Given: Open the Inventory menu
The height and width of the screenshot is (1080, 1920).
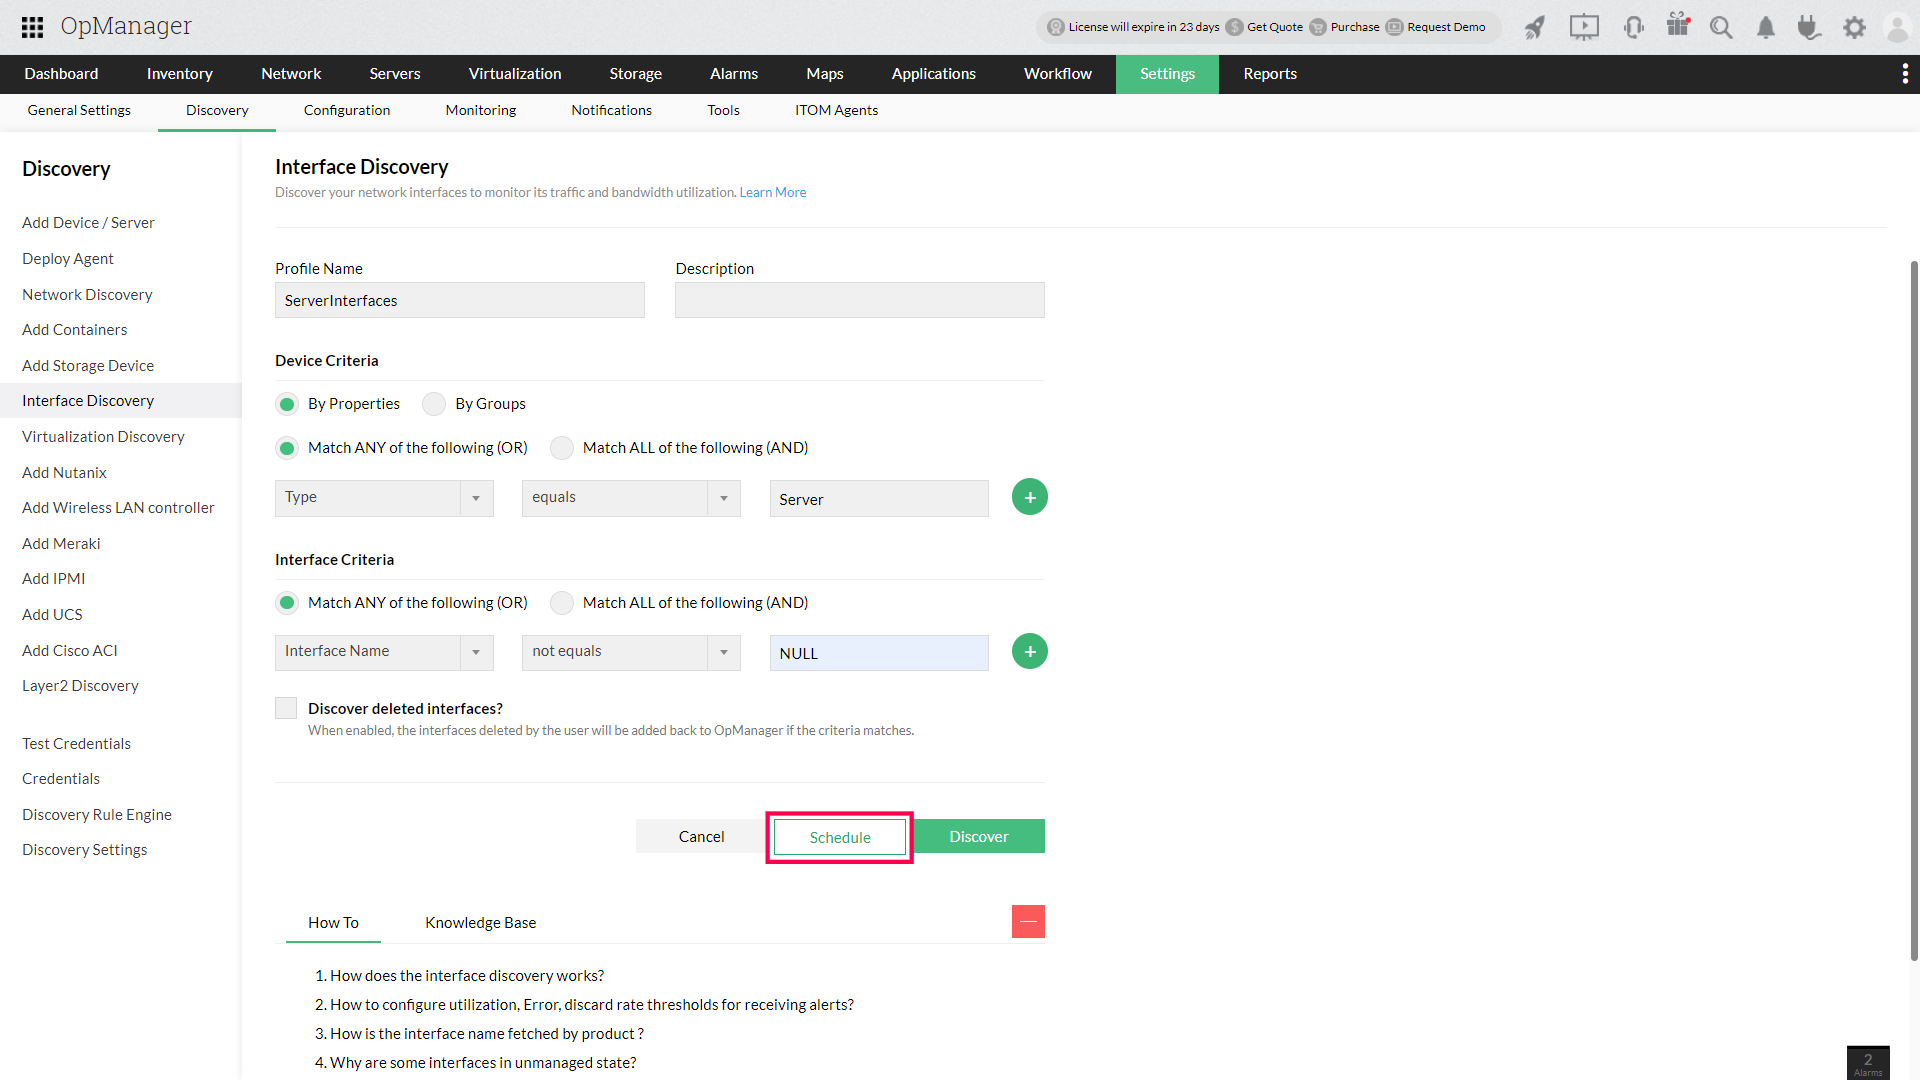Looking at the screenshot, I should coord(179,74).
